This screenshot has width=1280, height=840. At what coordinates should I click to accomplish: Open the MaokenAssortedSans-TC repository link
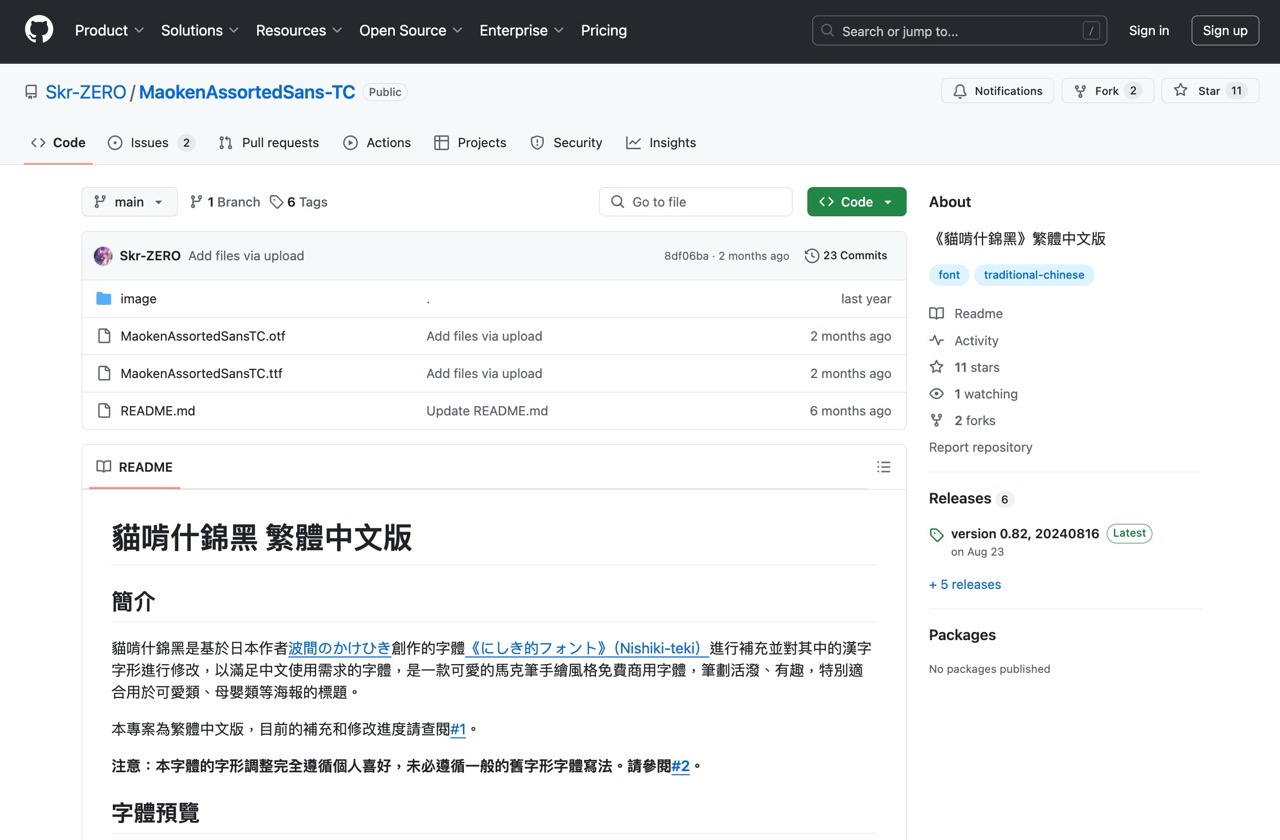tap(247, 92)
